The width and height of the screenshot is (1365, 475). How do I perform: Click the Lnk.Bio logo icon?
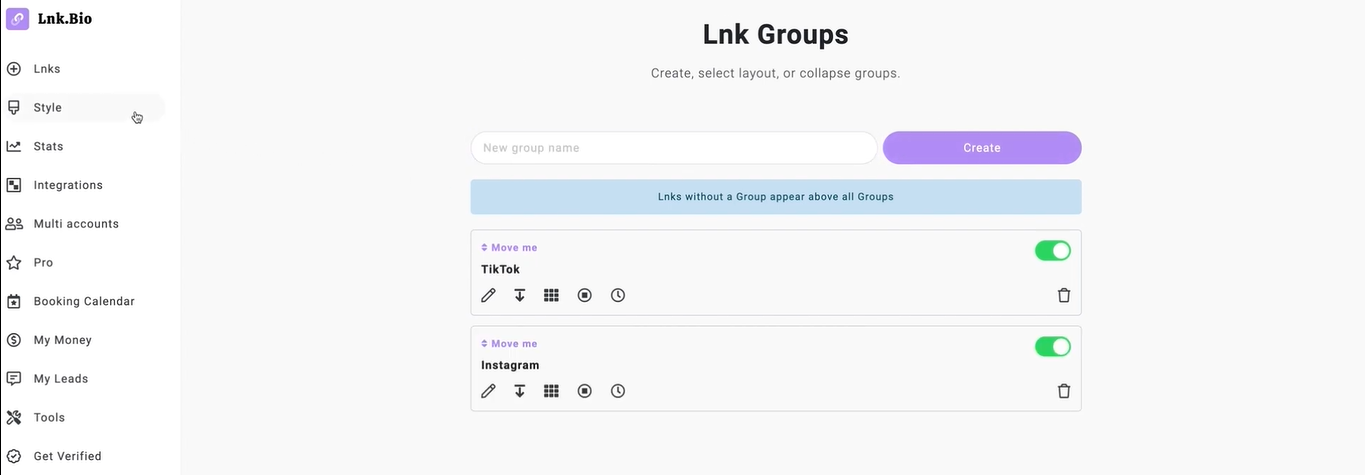17,18
